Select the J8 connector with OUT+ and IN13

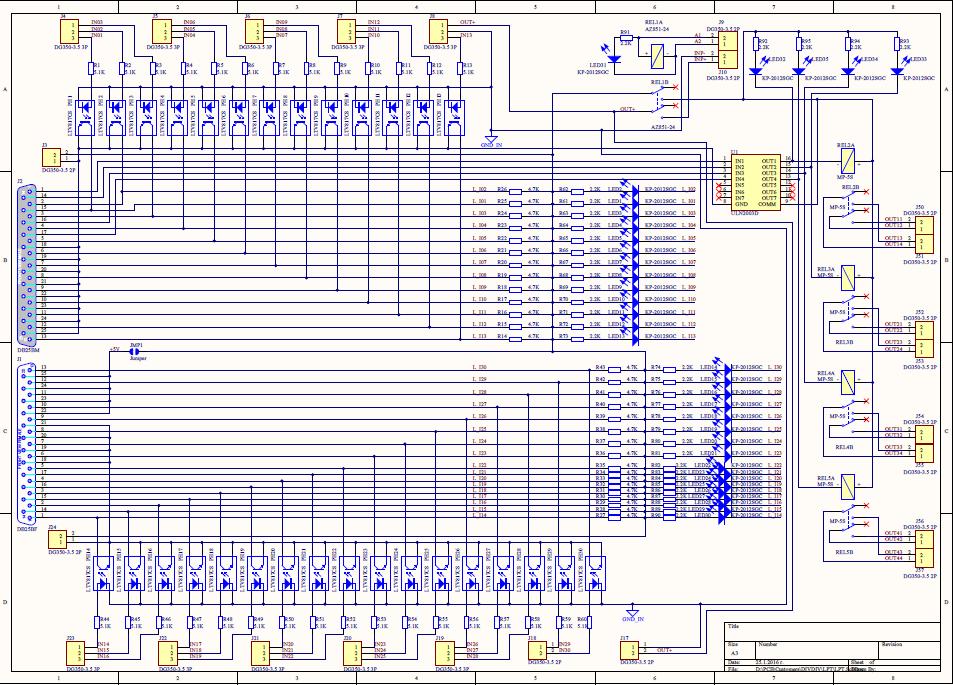click(x=439, y=32)
